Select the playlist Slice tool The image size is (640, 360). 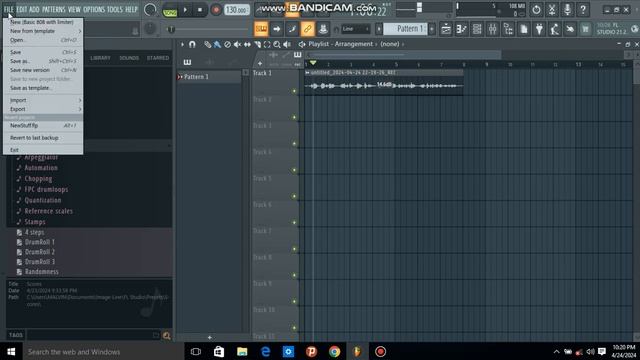pos(257,44)
